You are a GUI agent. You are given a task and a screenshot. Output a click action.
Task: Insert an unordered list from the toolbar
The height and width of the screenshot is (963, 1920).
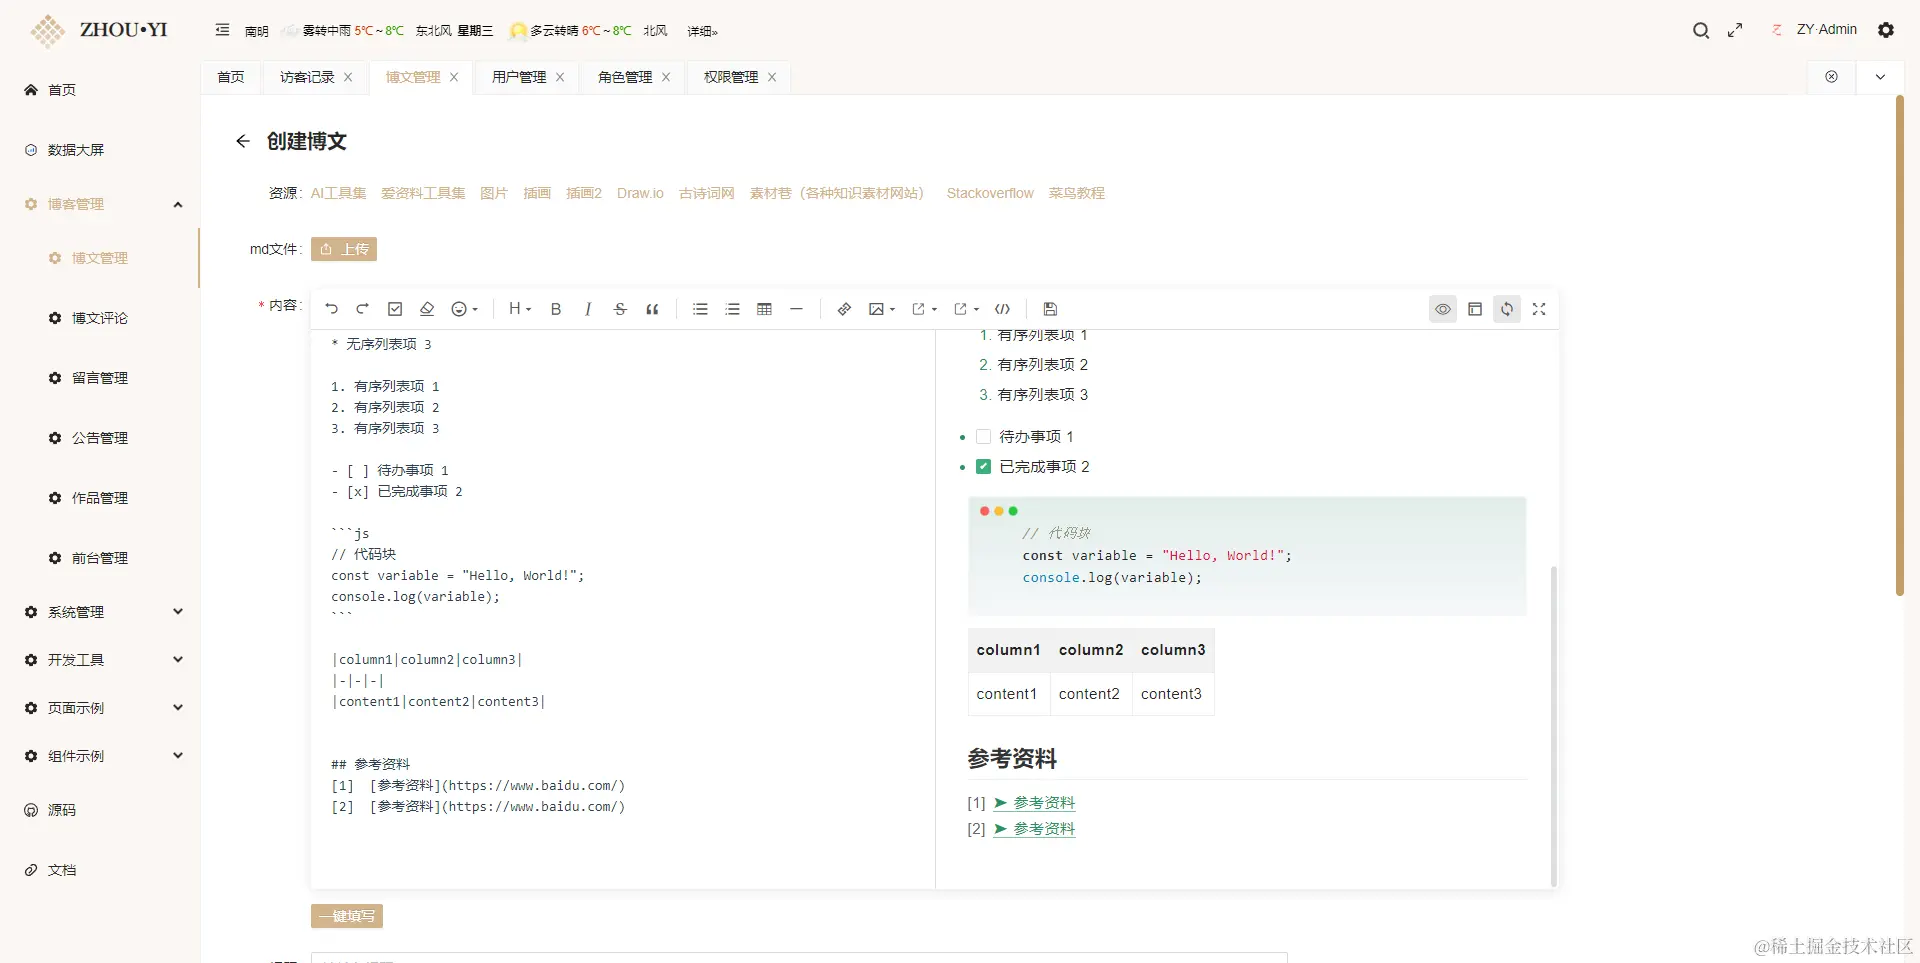pyautogui.click(x=700, y=309)
